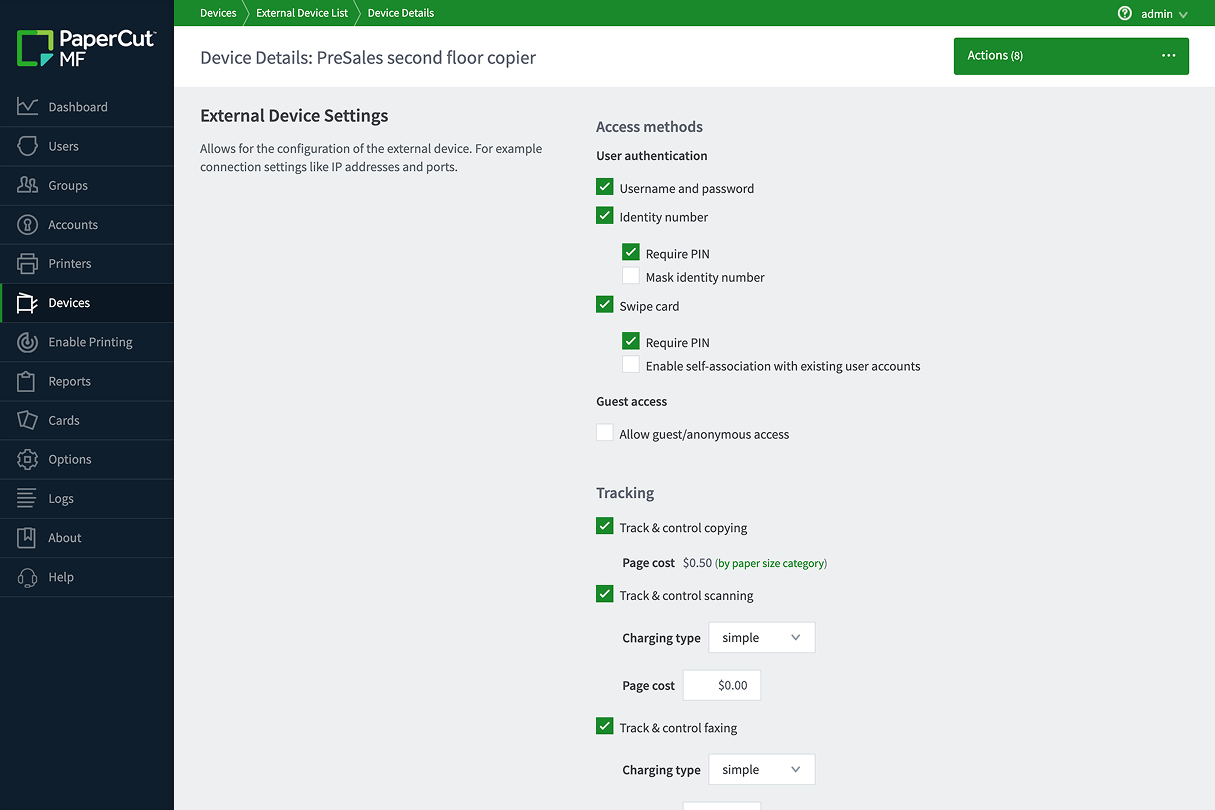This screenshot has width=1215, height=810.
Task: Allow guest/anonymous access
Action: point(604,432)
